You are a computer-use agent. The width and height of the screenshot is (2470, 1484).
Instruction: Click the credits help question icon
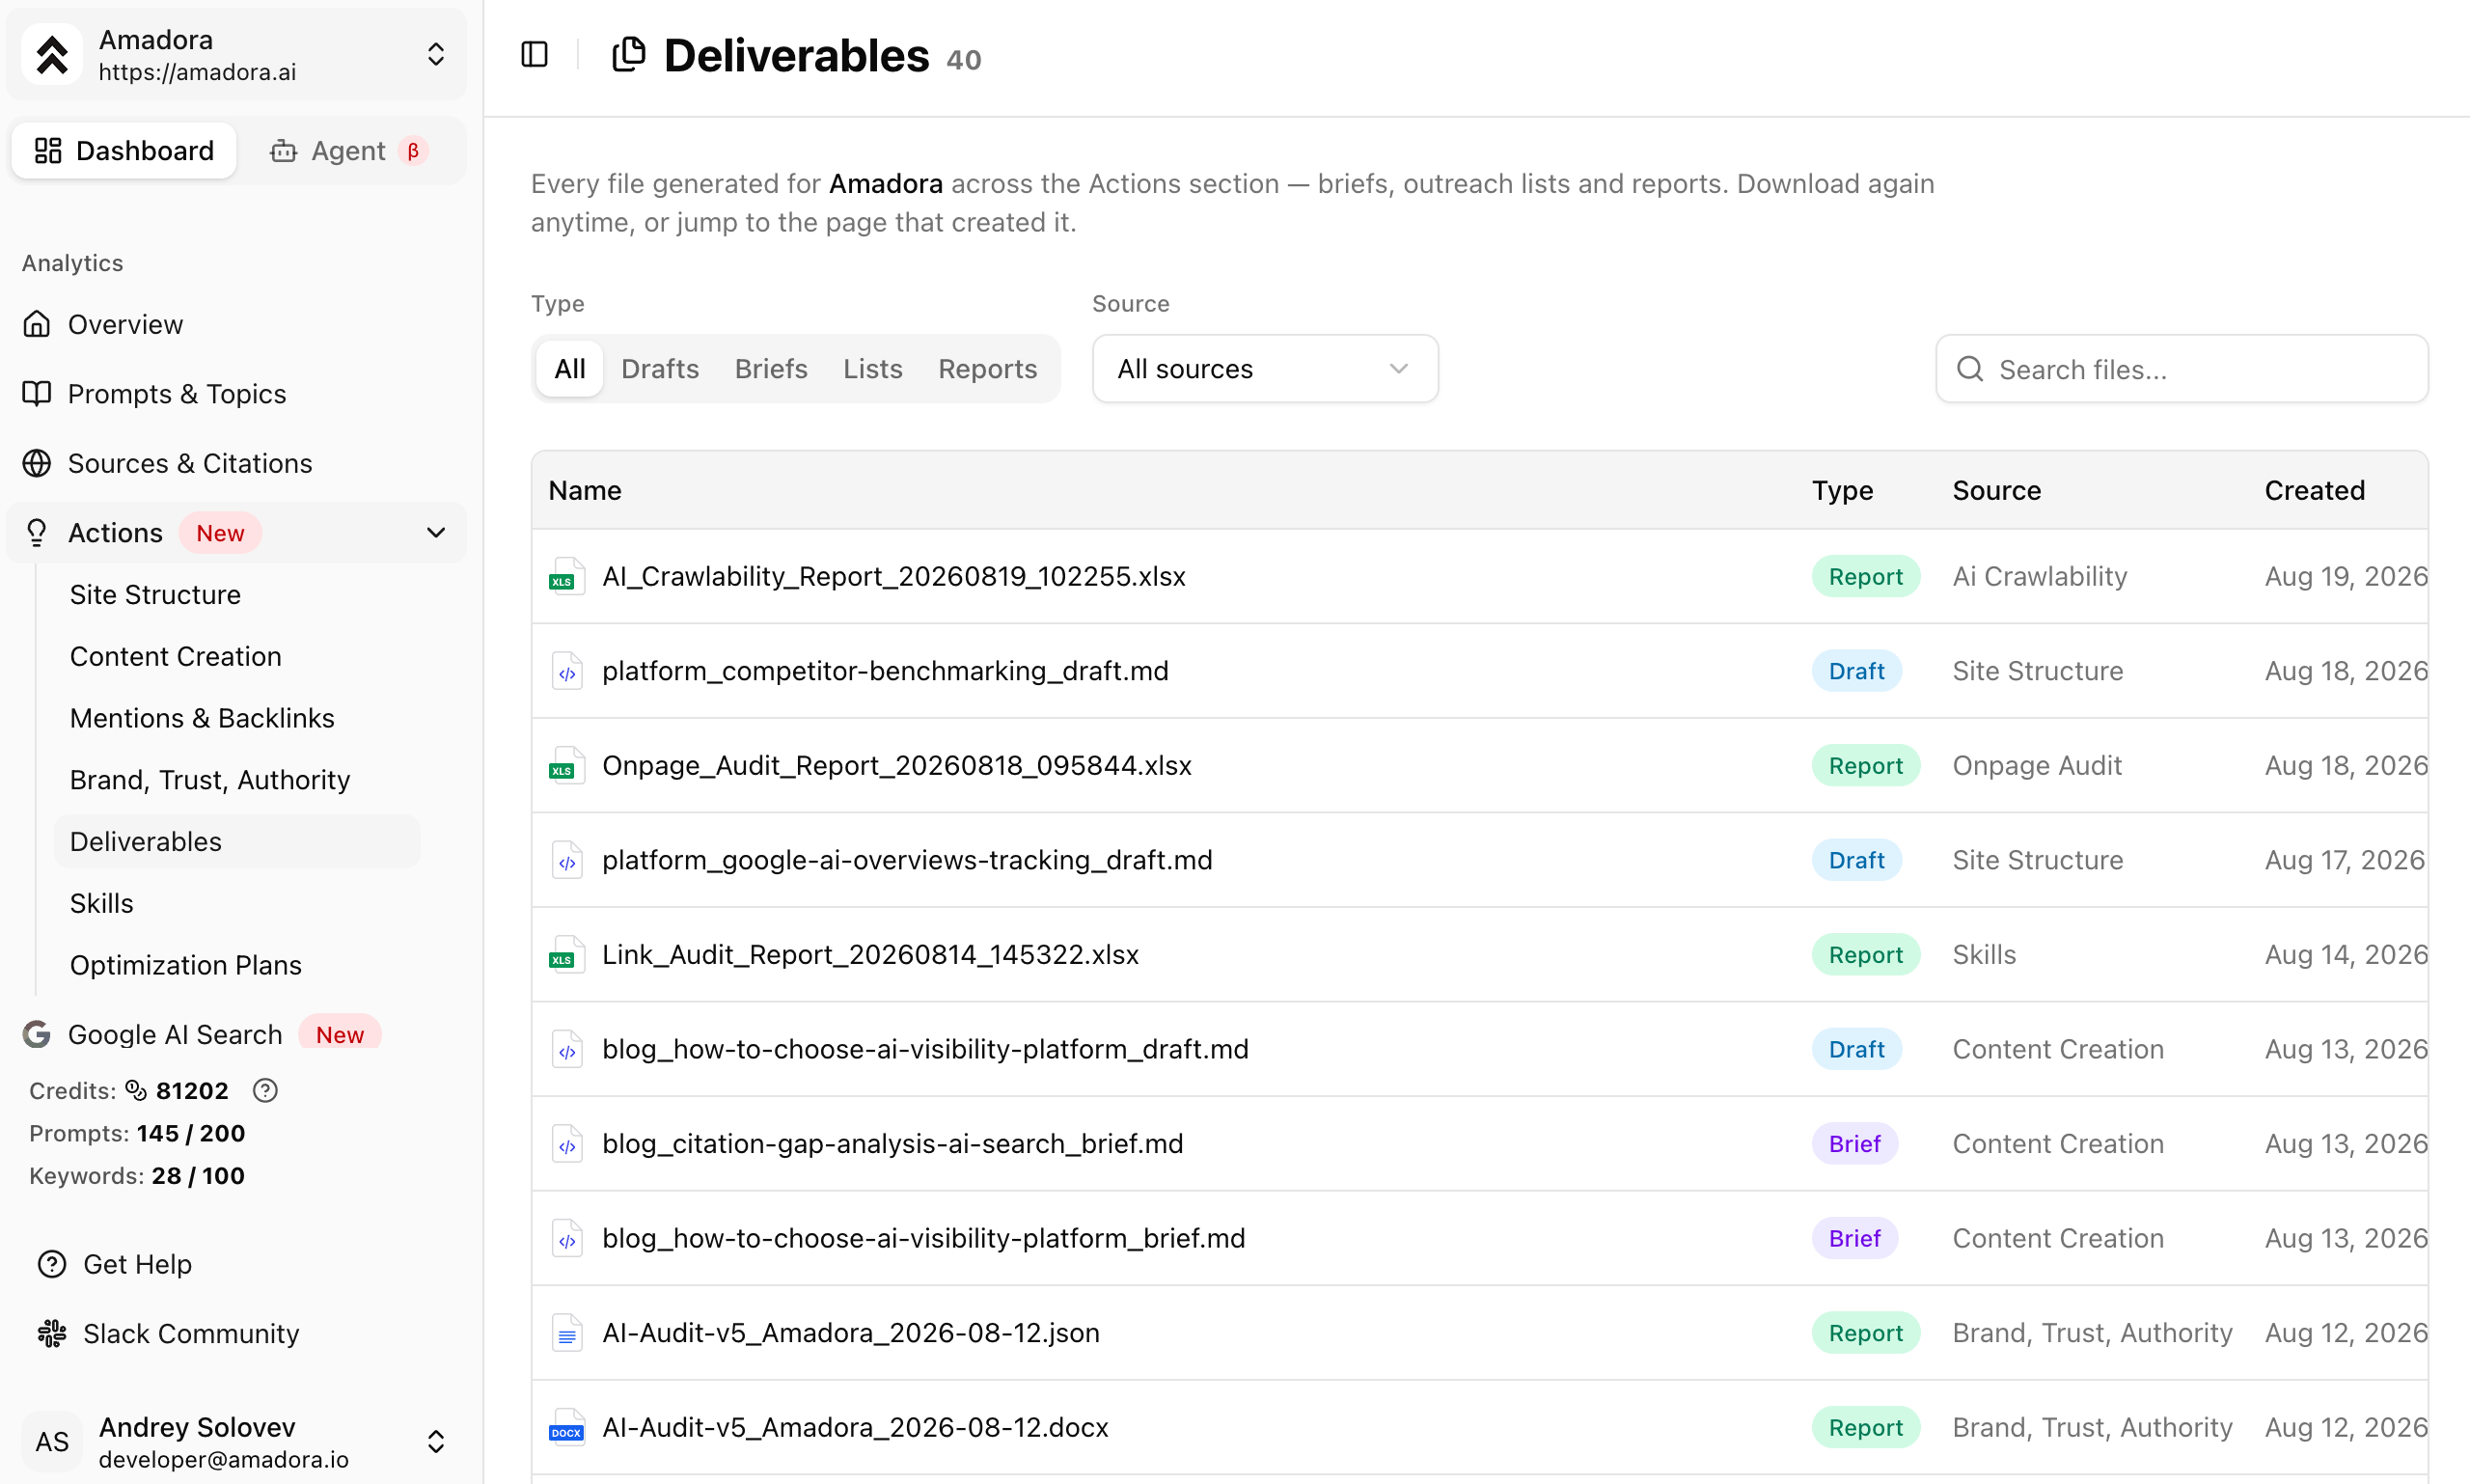265,1090
